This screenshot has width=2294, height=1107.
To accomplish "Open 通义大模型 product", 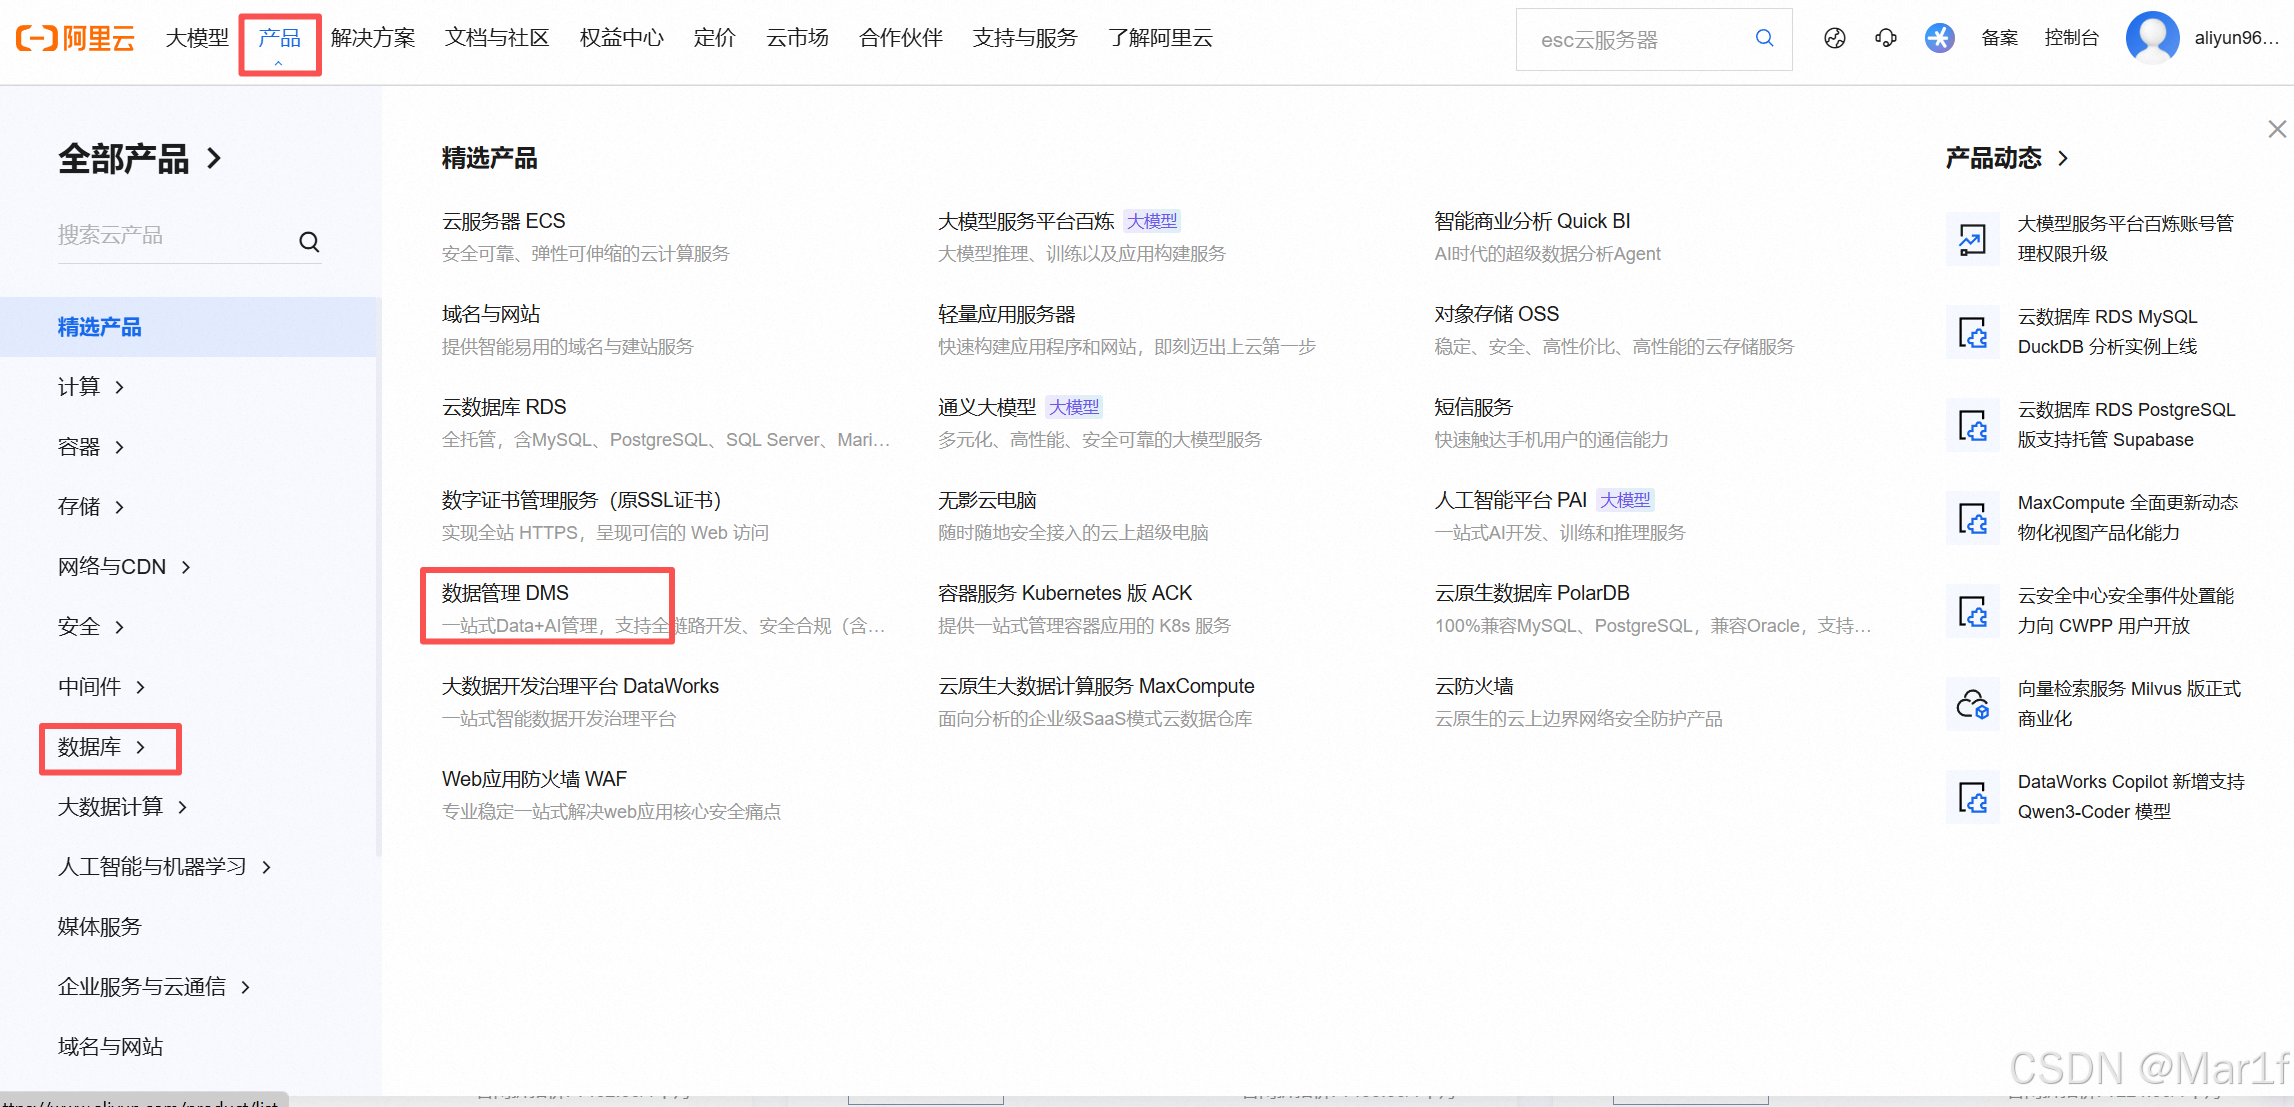I will 987,407.
